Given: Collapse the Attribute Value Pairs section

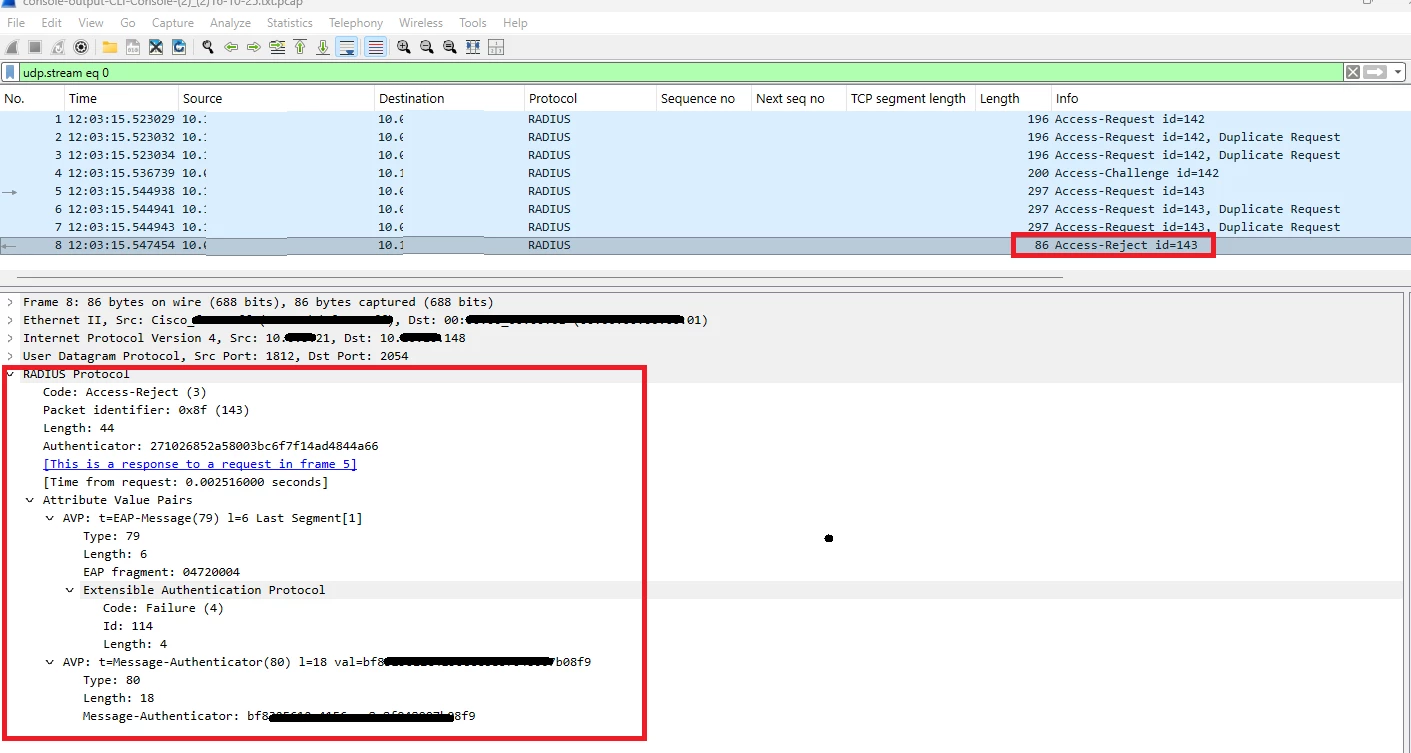Looking at the screenshot, I should pos(30,500).
